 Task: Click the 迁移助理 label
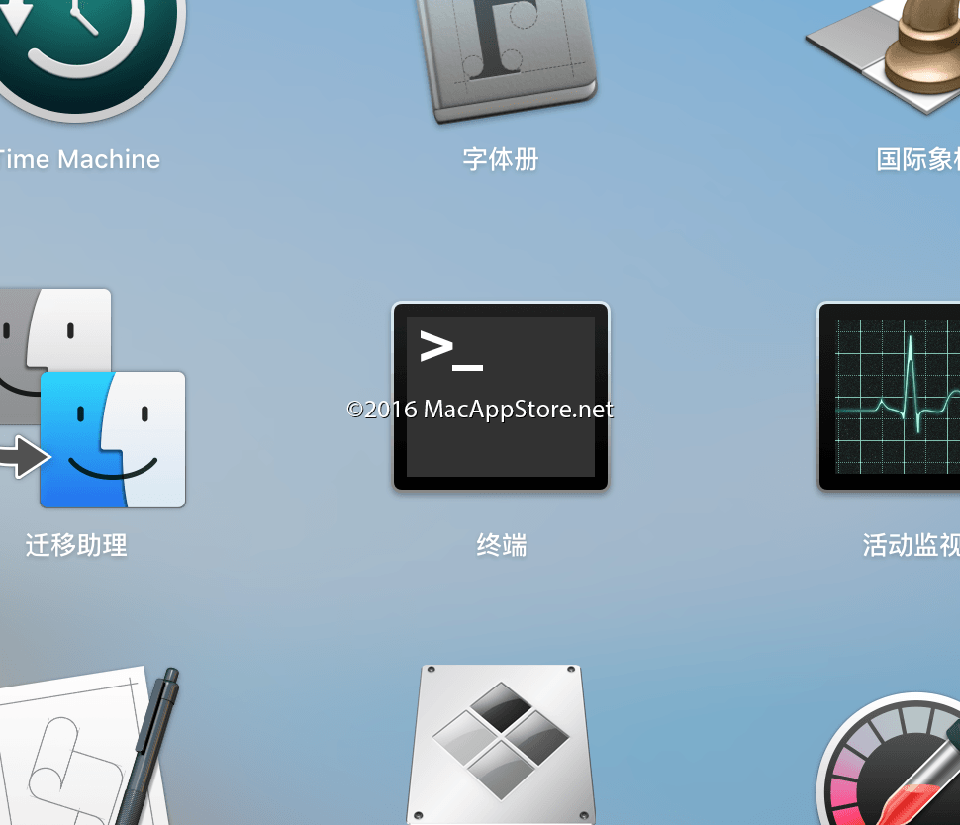point(77,545)
